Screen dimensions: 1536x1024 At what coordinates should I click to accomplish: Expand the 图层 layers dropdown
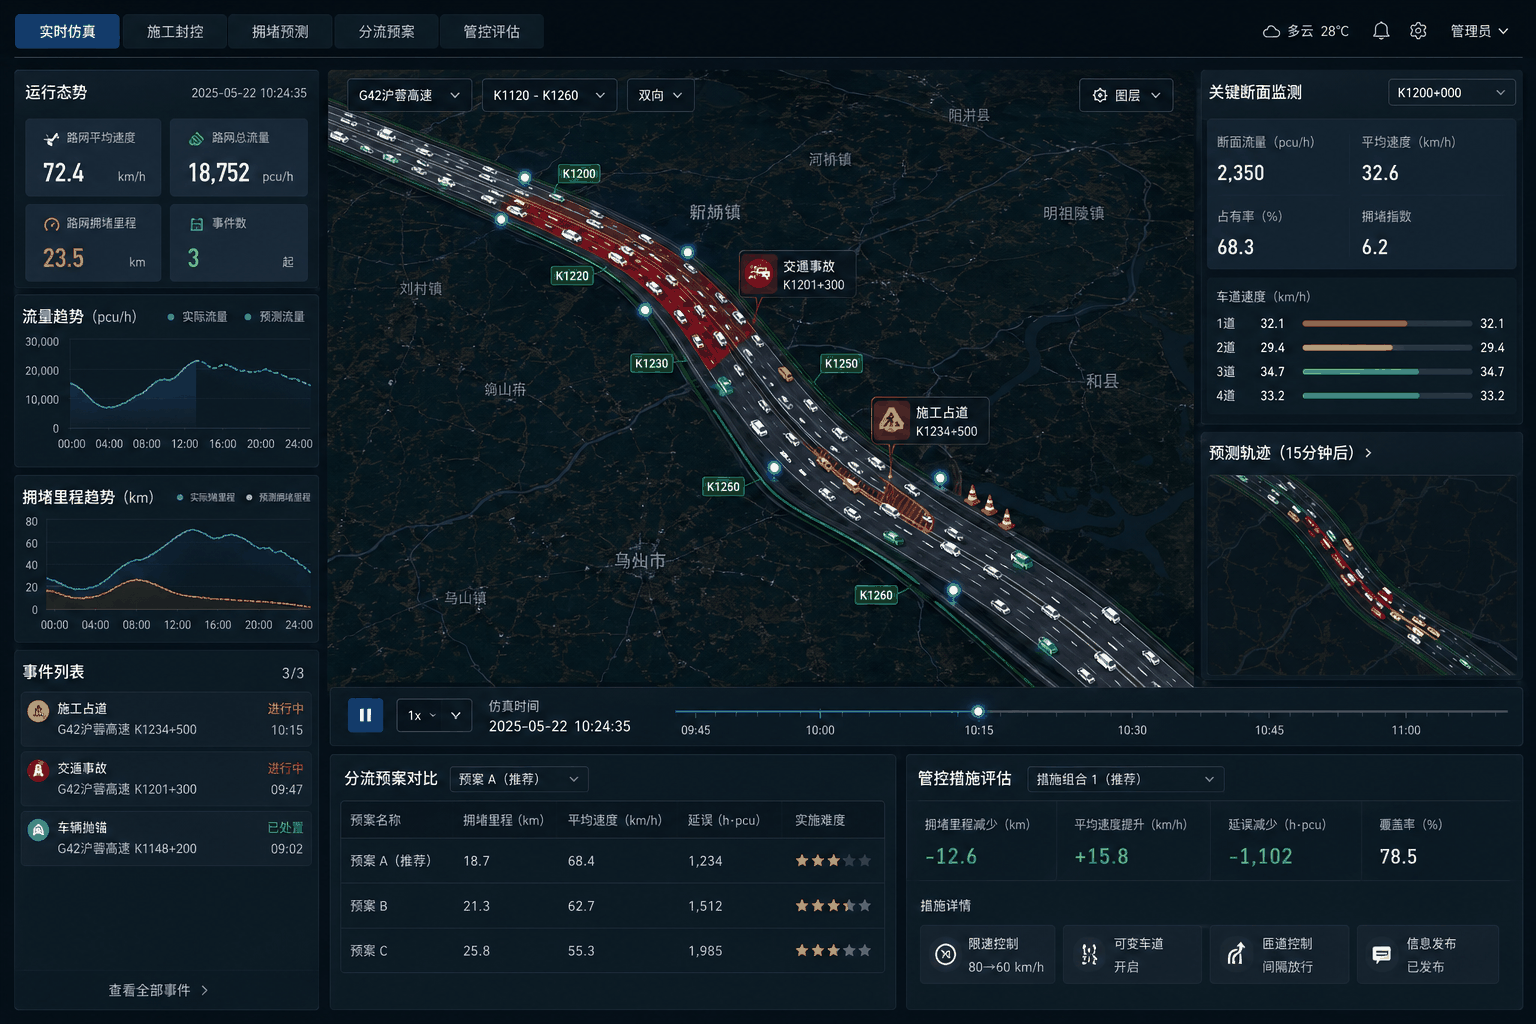(1126, 95)
